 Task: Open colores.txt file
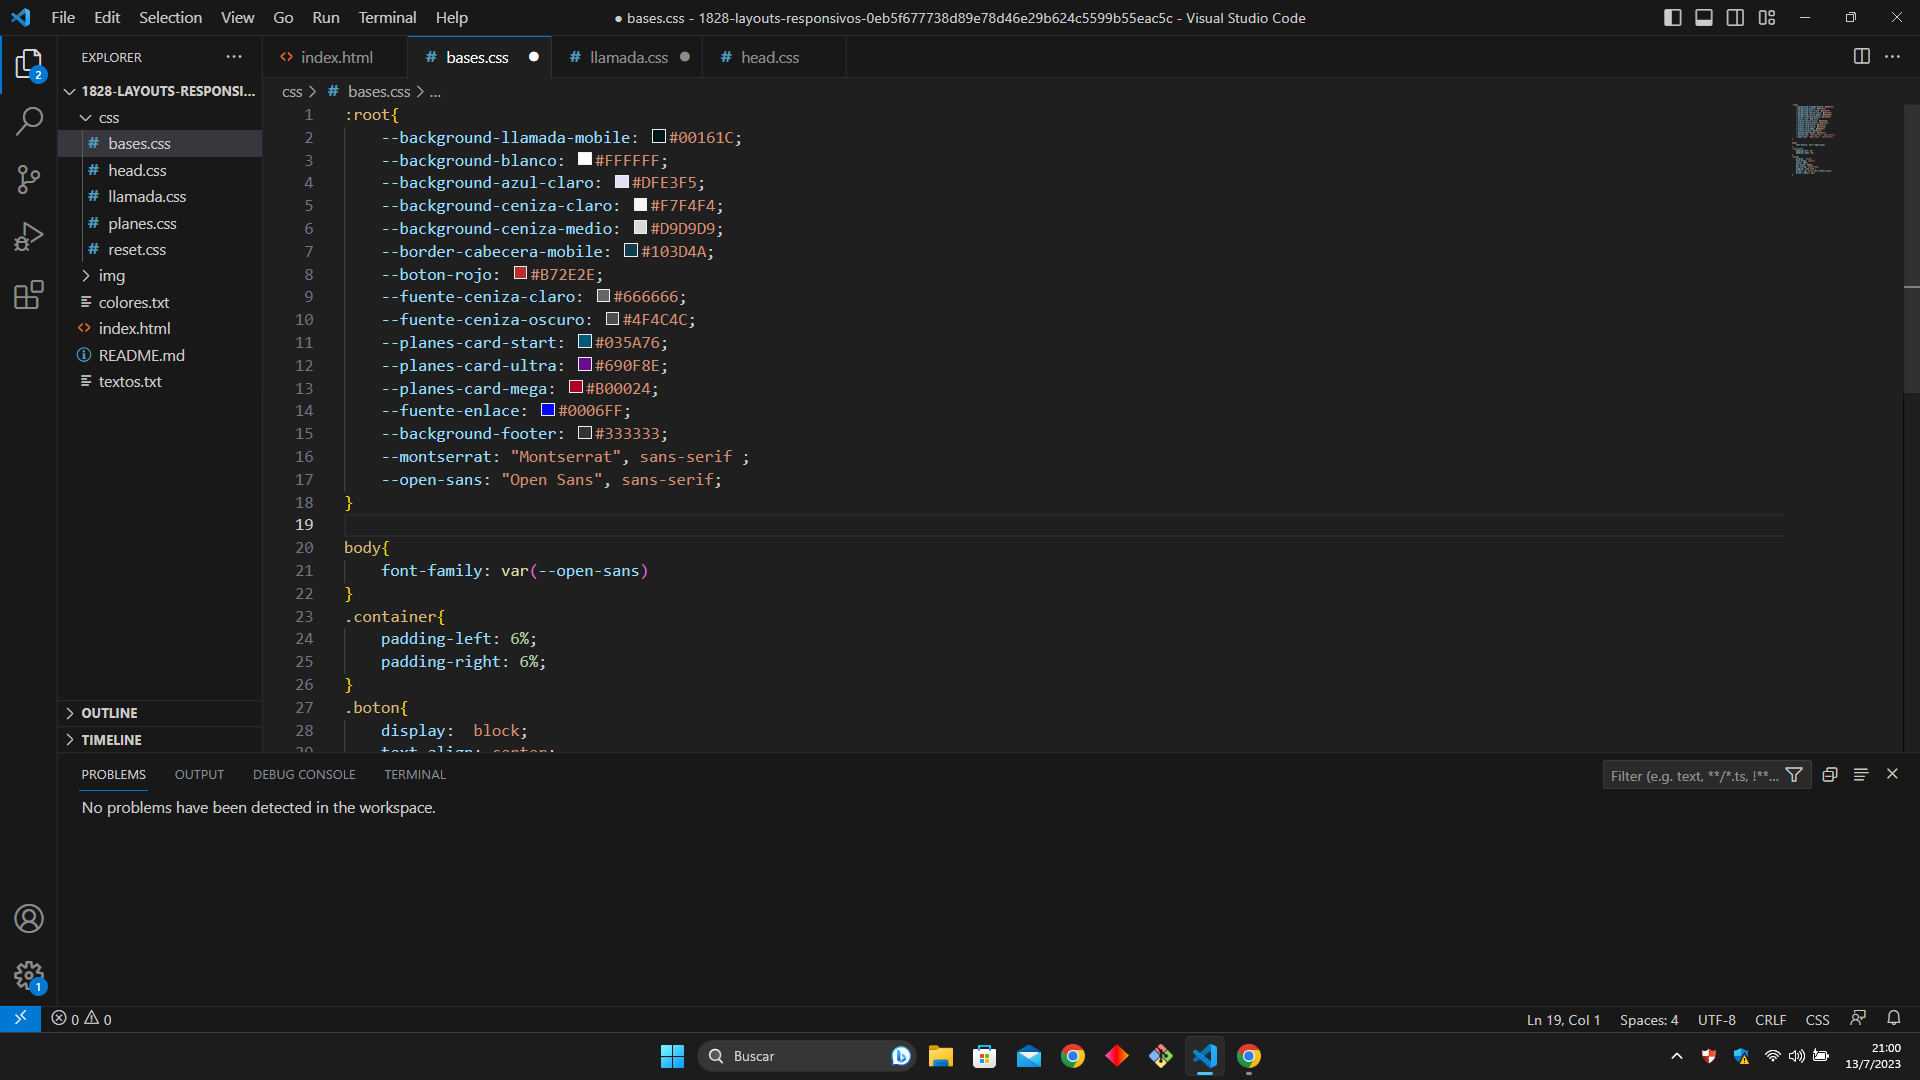(x=160, y=302)
